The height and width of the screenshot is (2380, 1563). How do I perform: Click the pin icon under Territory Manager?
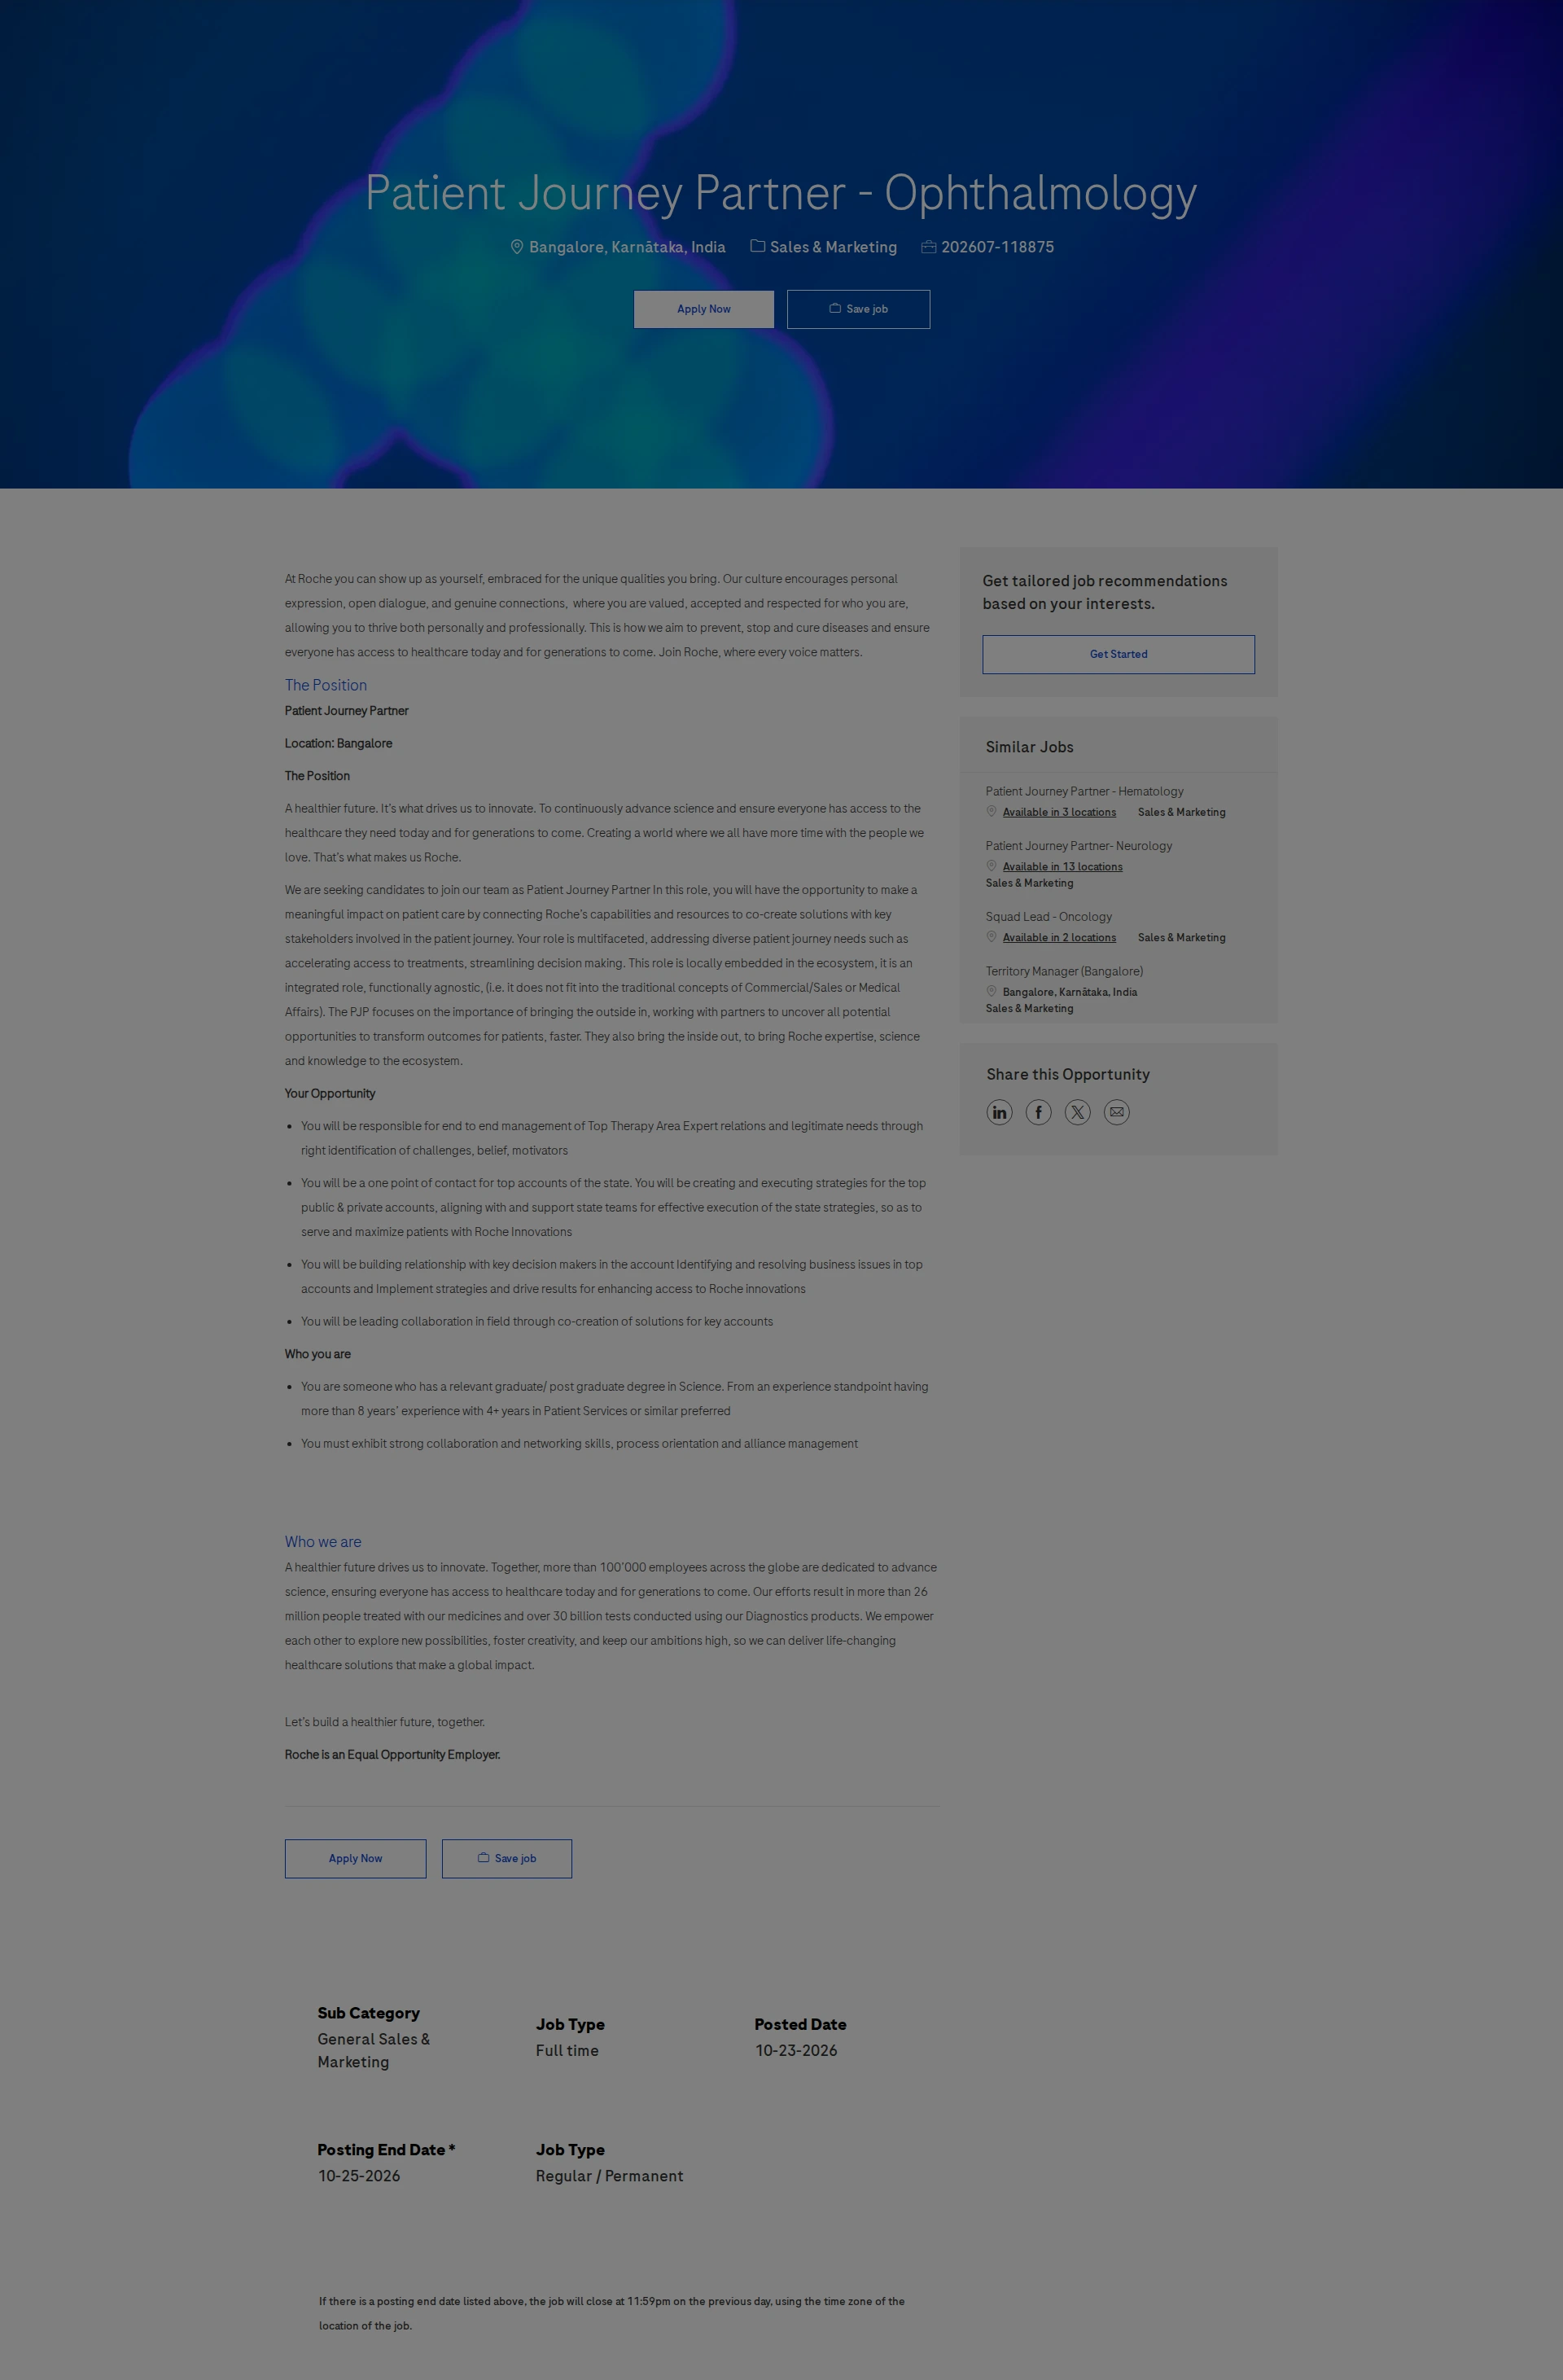pos(991,991)
